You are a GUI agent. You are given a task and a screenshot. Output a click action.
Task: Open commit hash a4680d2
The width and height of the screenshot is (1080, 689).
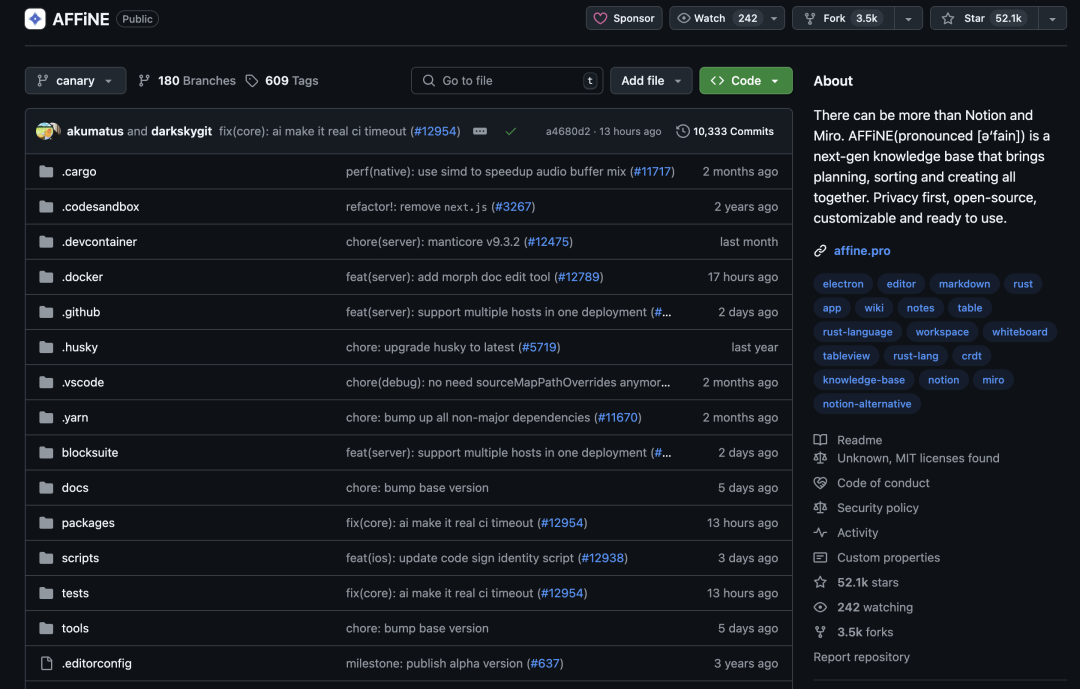(x=568, y=131)
